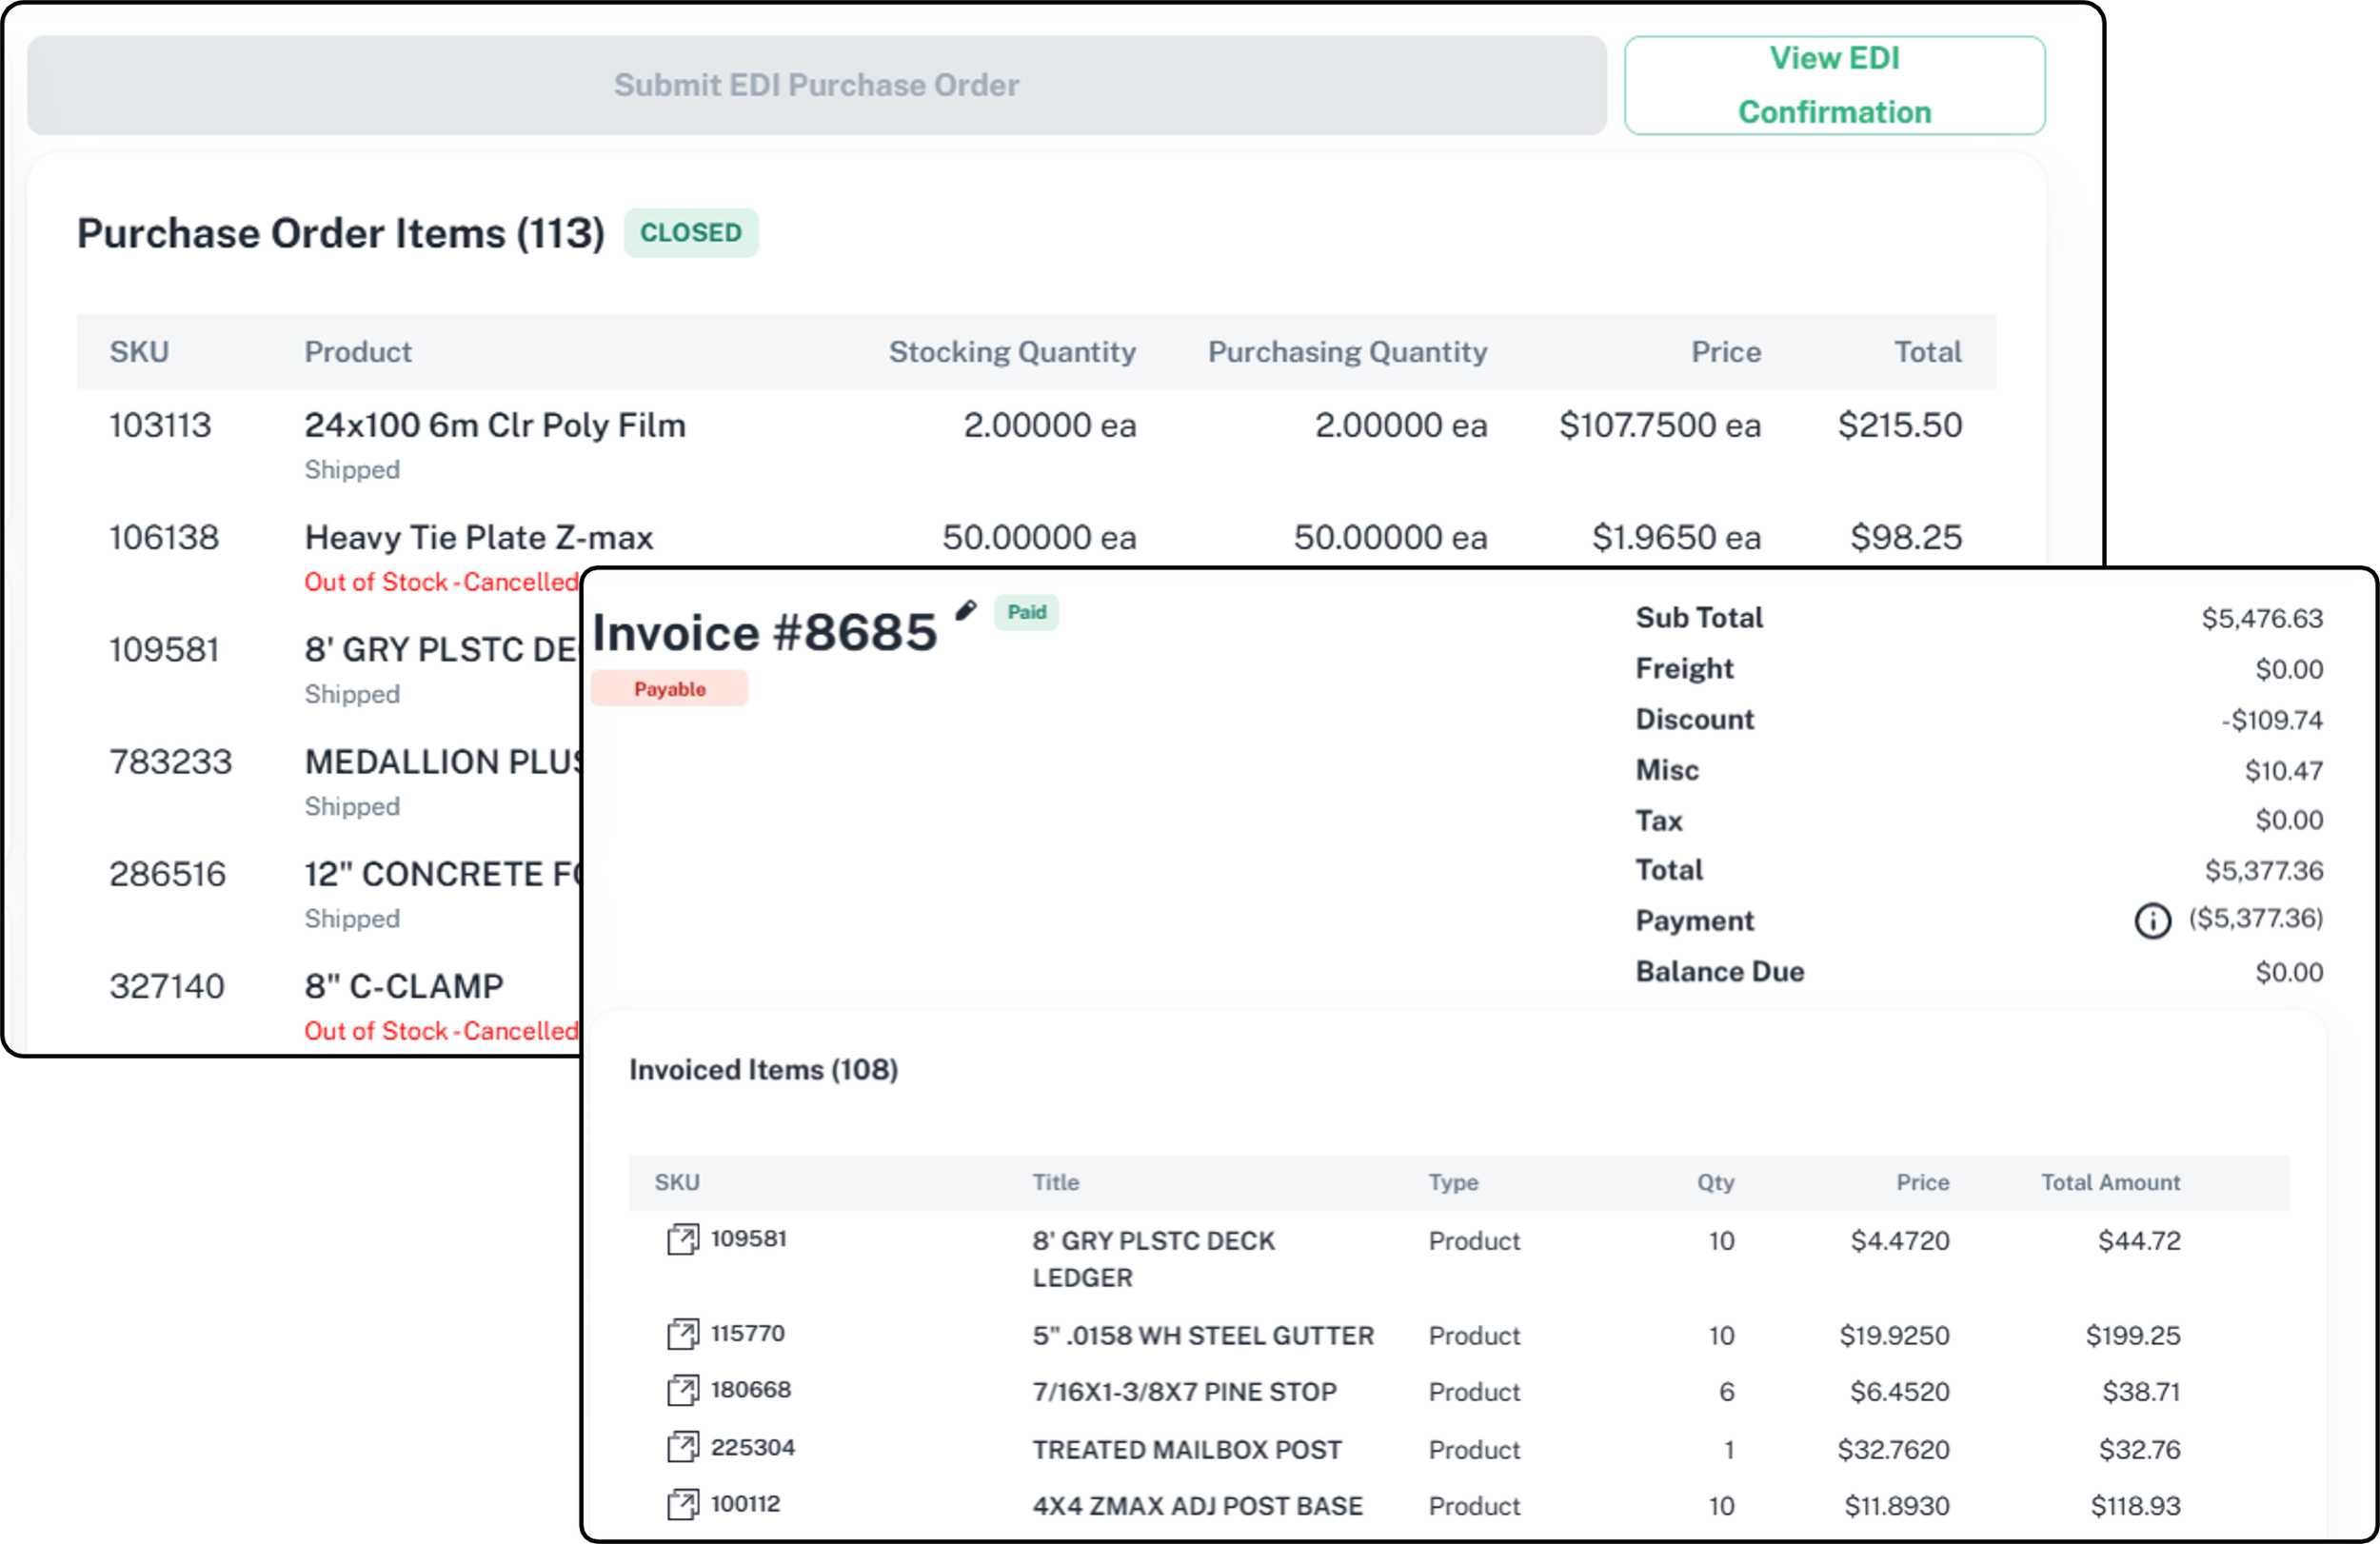This screenshot has height=1544, width=2380.
Task: Click the 8" C-CLAMP product name
Action: click(404, 987)
